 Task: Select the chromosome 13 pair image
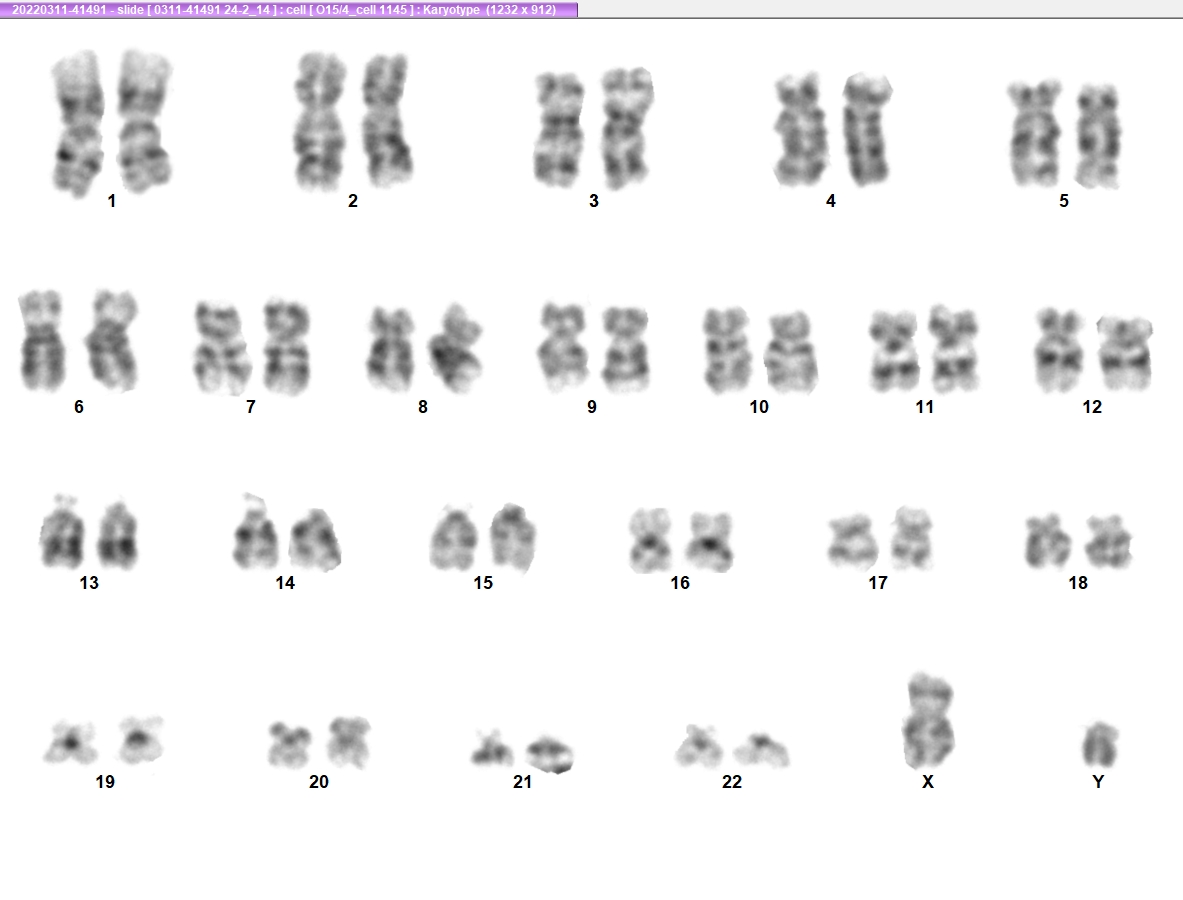[x=88, y=532]
